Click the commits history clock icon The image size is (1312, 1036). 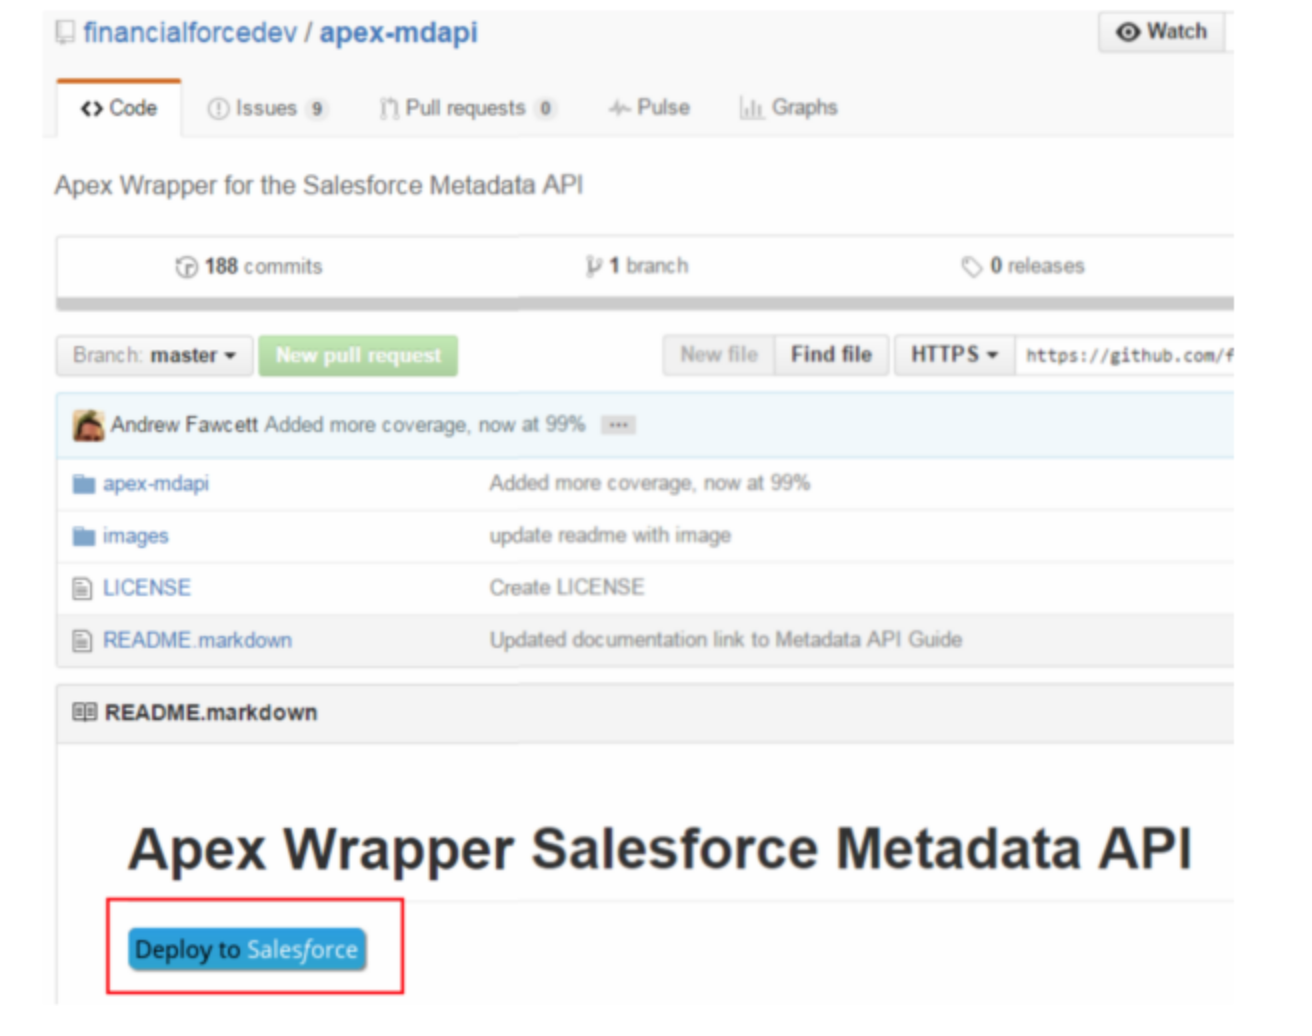[x=186, y=267]
